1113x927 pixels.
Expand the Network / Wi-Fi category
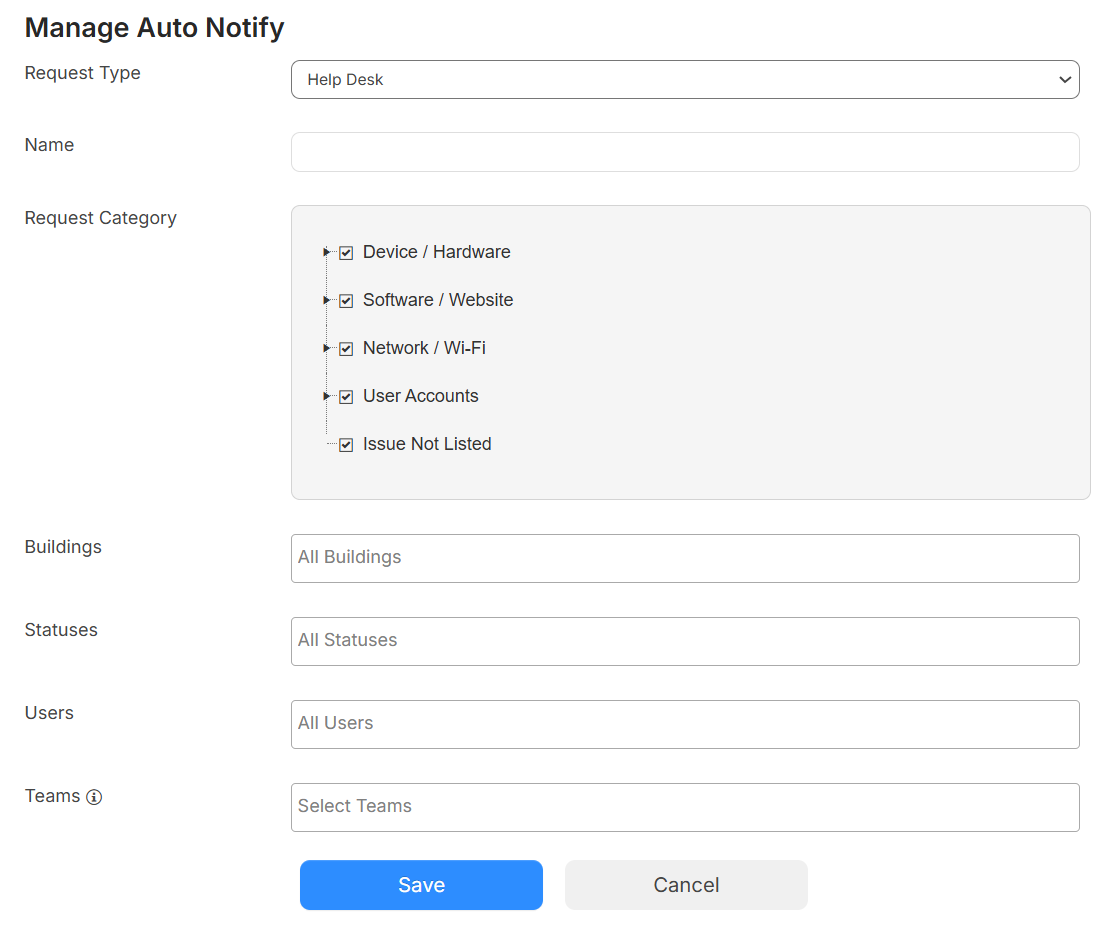[x=326, y=348]
